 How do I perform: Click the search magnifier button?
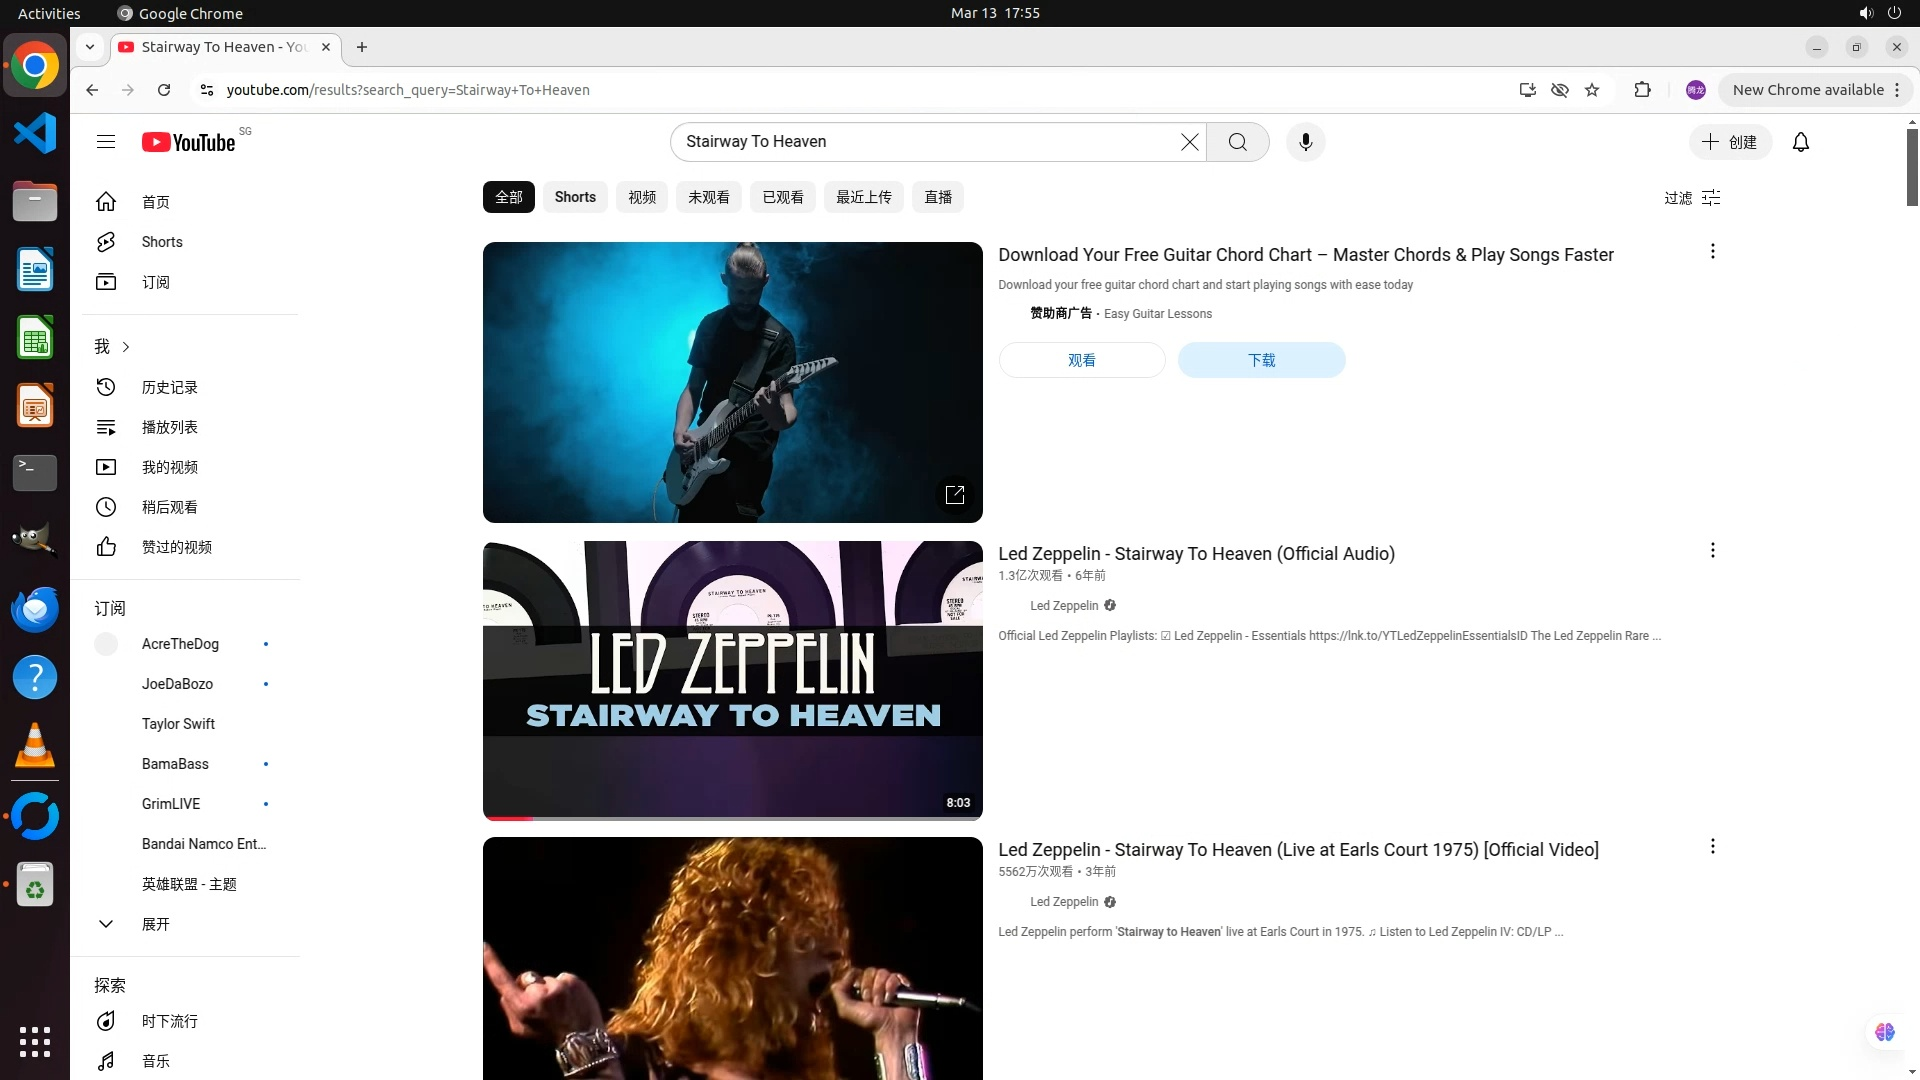point(1237,142)
